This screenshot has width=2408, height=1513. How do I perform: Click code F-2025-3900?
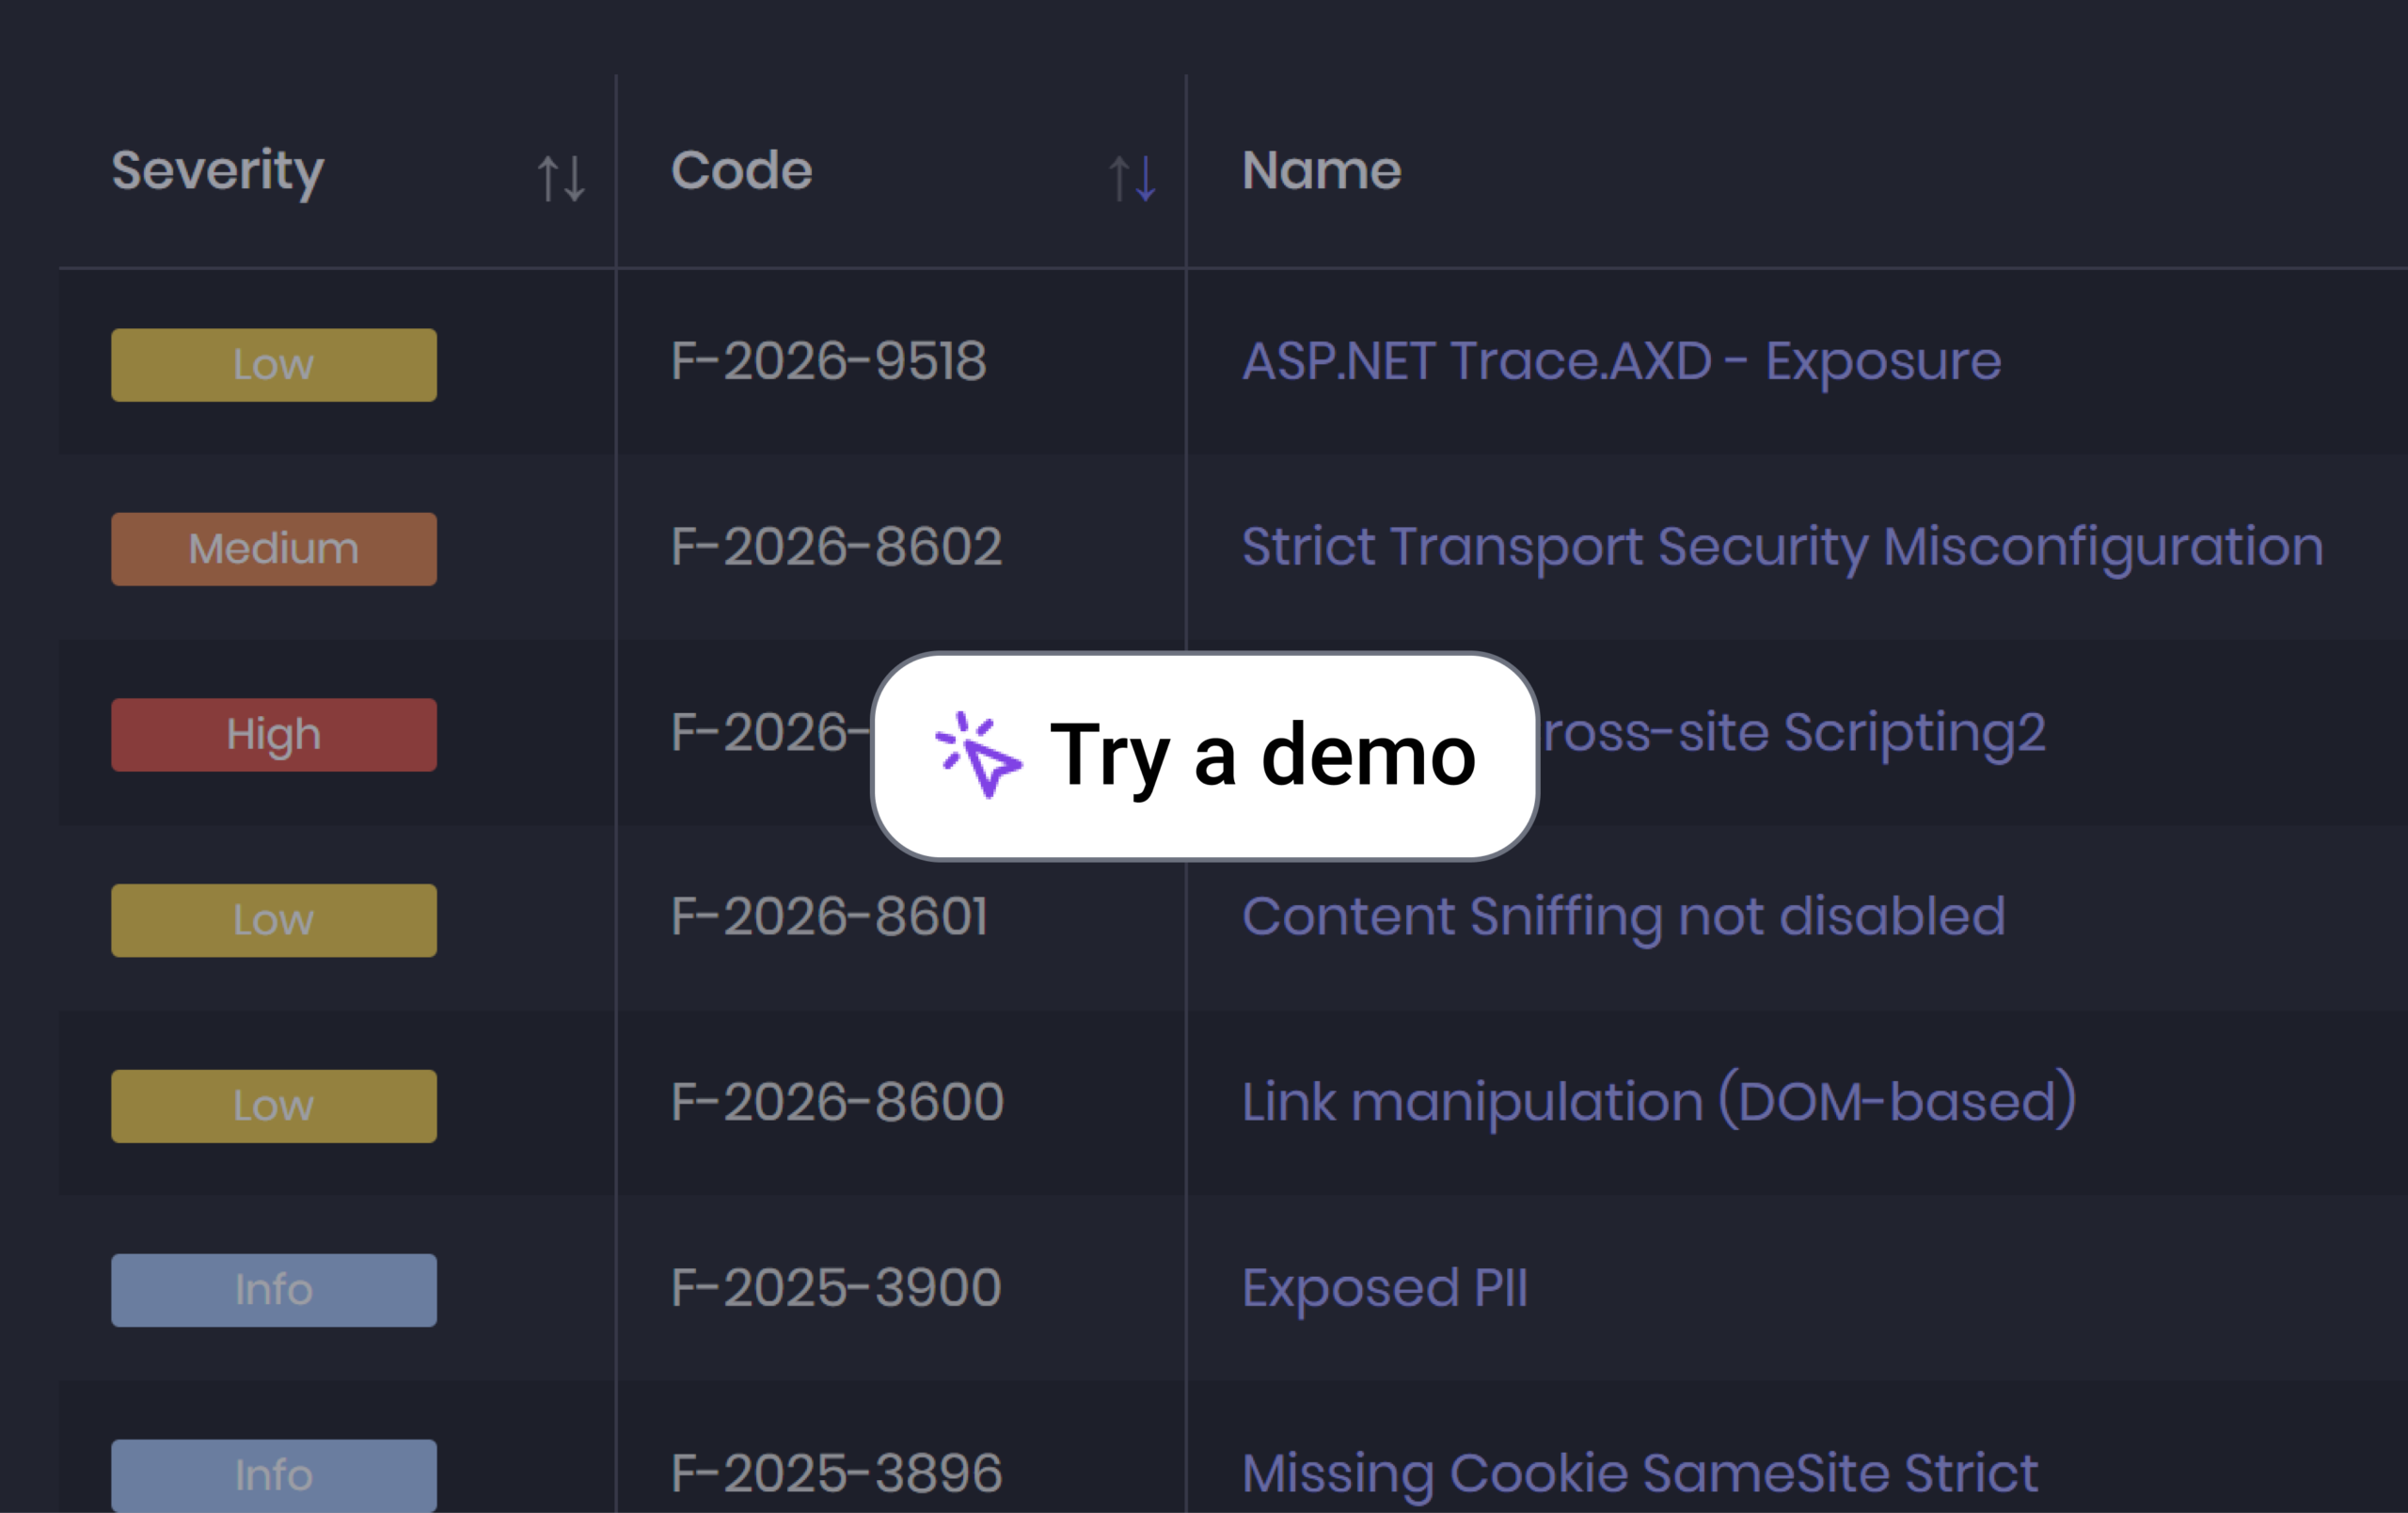point(836,1288)
